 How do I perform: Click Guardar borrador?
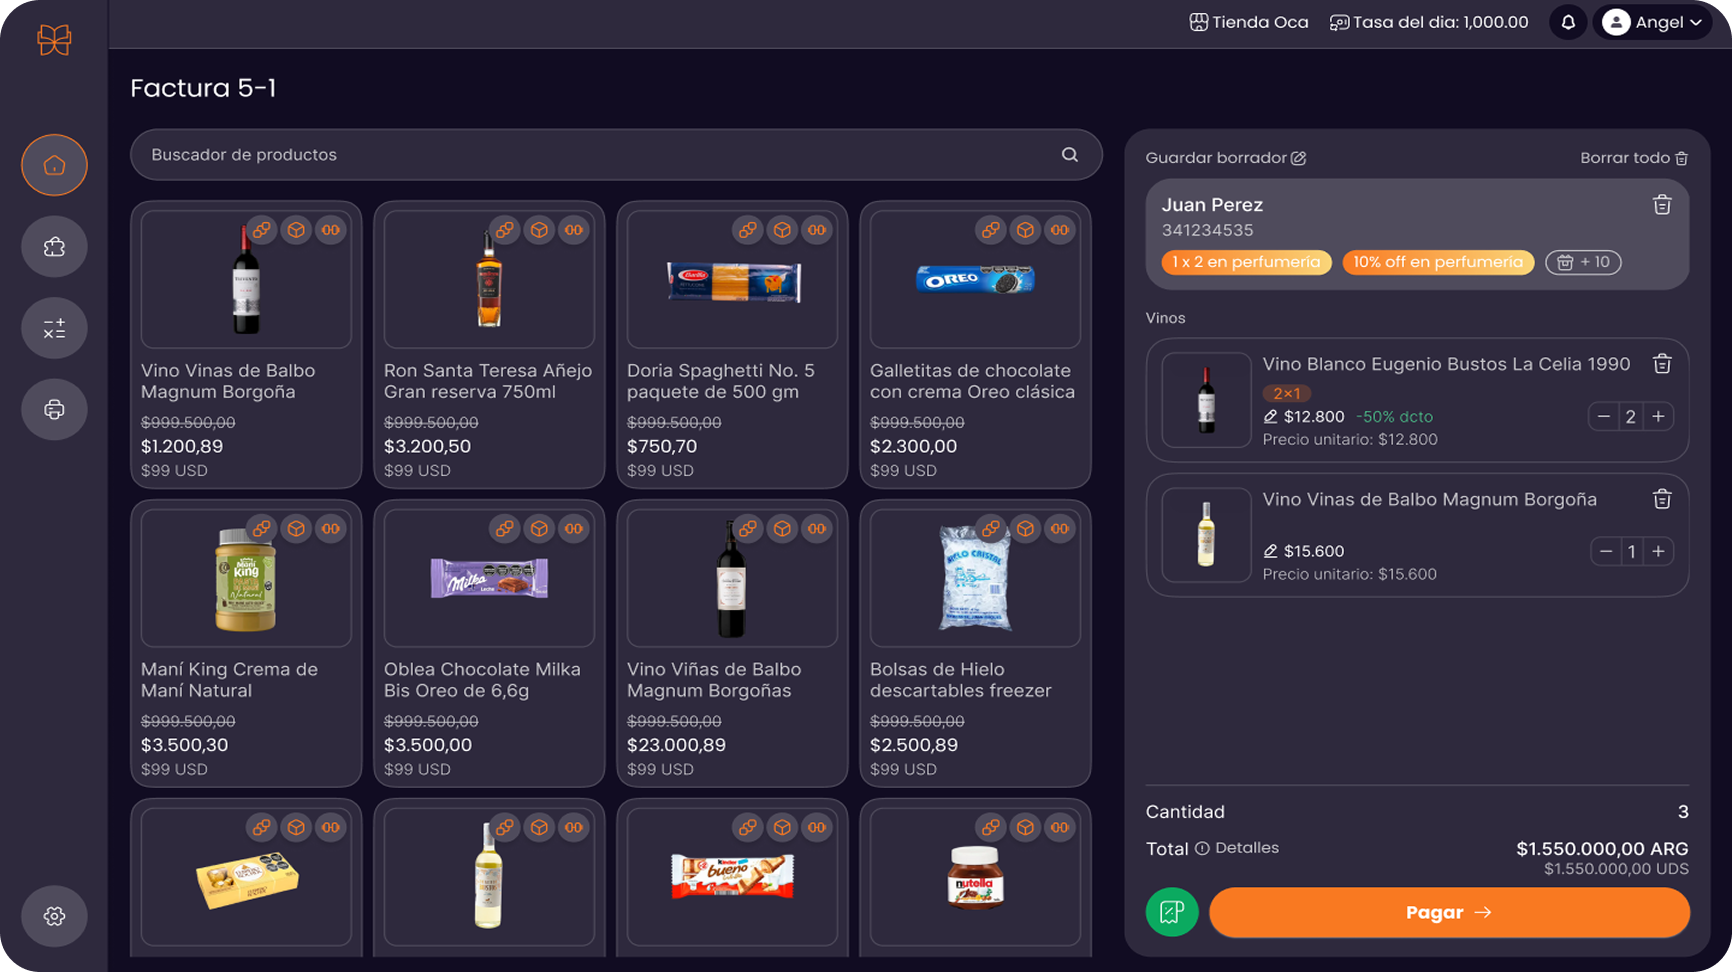(1225, 158)
